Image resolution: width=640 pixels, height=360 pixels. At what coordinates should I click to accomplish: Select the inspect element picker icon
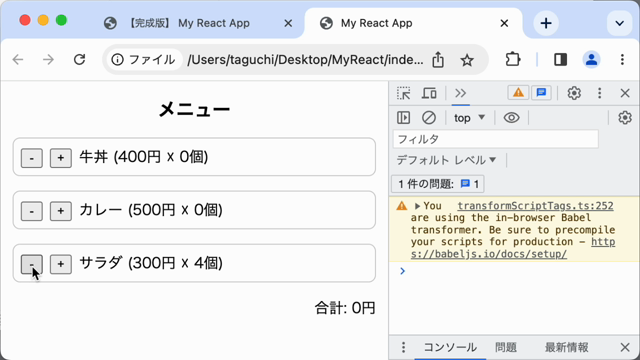tap(404, 93)
